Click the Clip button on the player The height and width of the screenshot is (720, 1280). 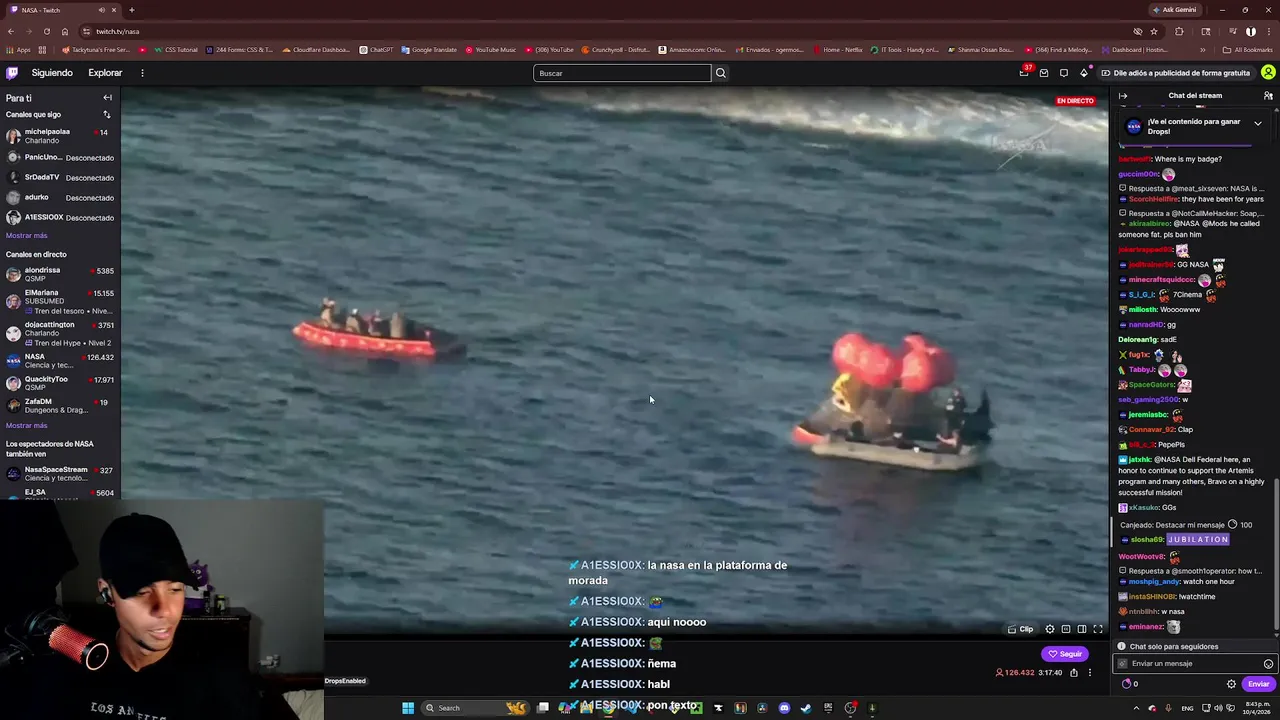click(1021, 629)
